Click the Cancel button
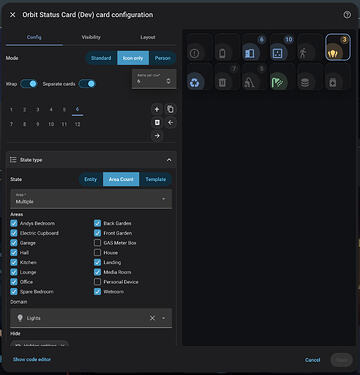Screen dimensions: 360x375 pos(312,360)
